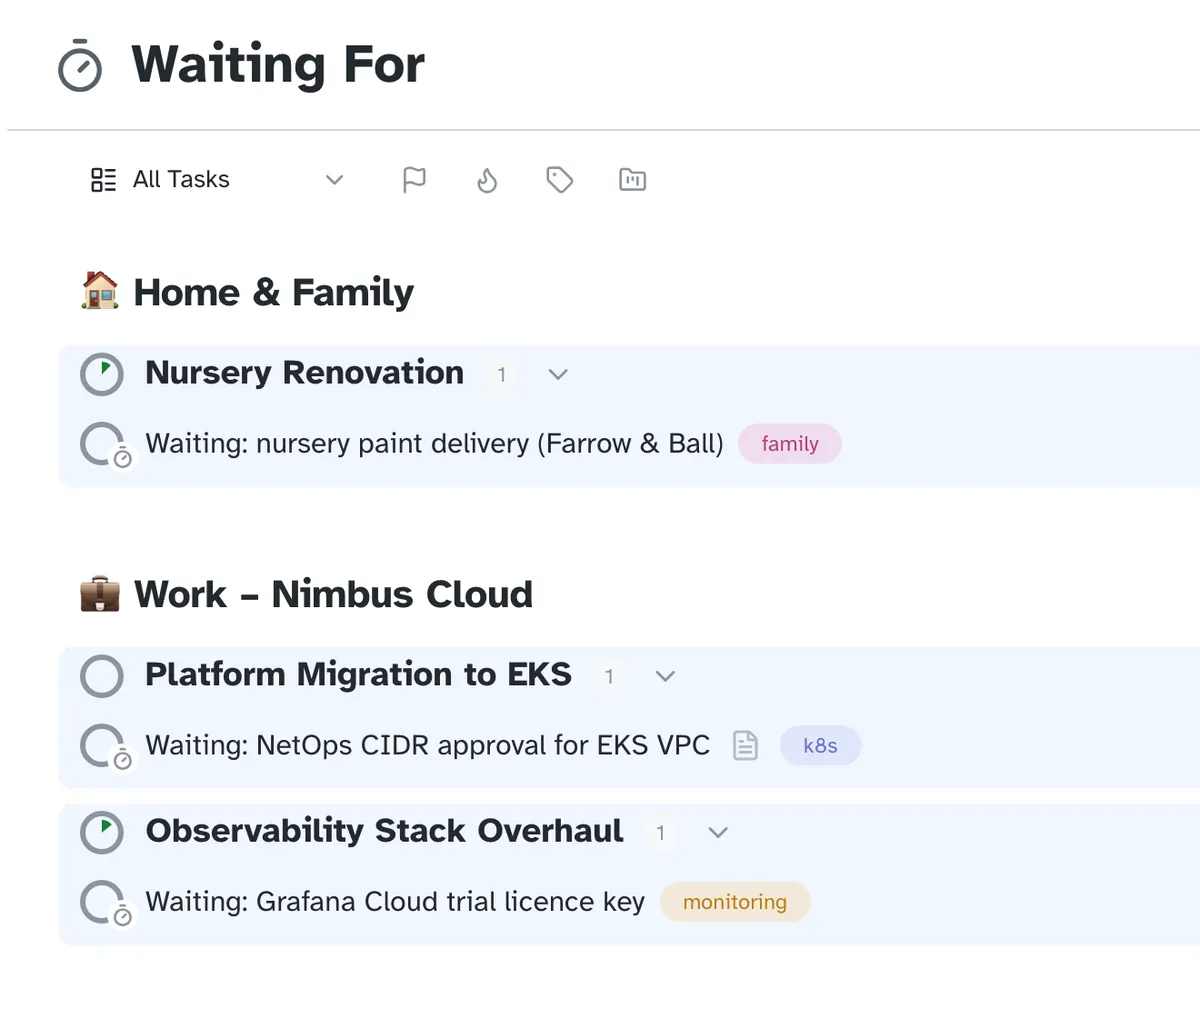Click the Waiting For stopwatch icon

click(80, 66)
